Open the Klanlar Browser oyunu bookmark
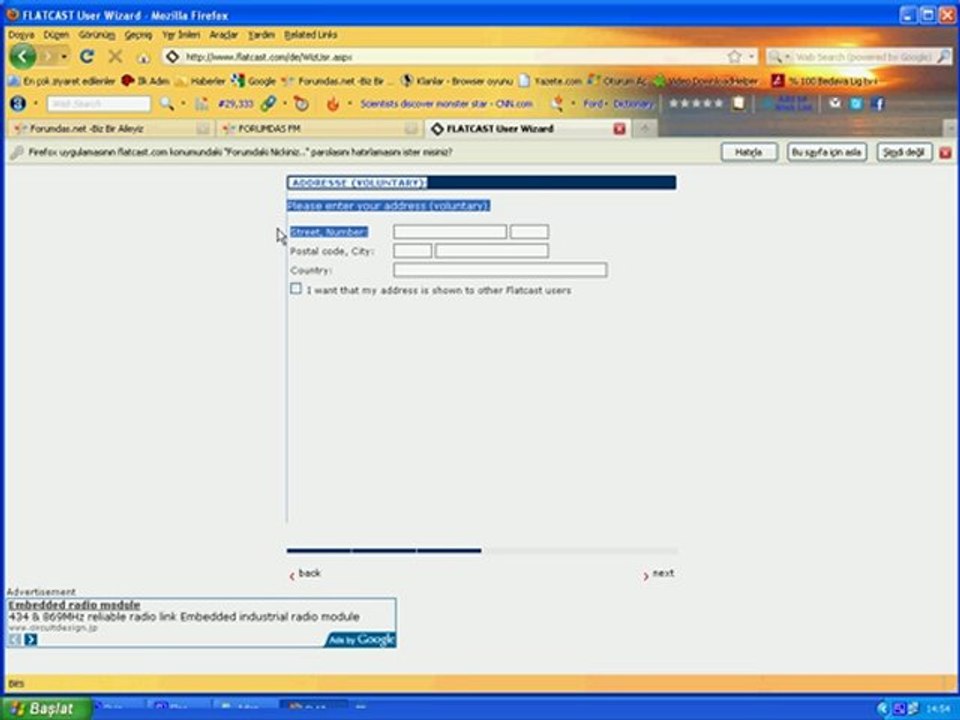 (457, 81)
